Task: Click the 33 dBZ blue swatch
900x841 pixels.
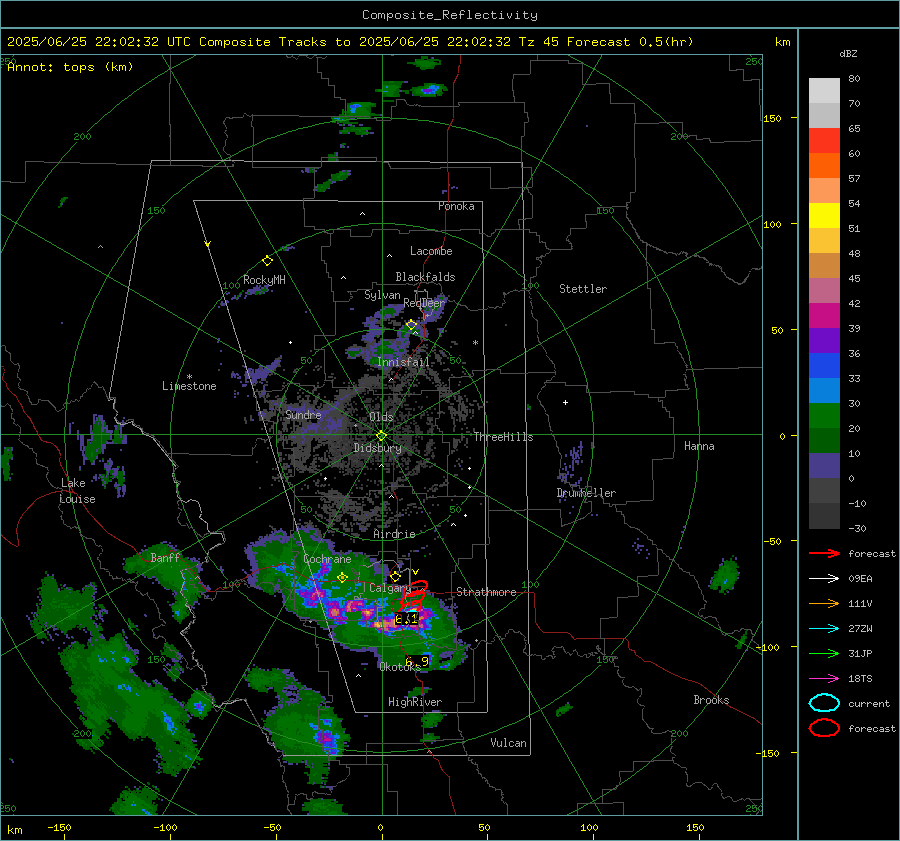Action: (824, 365)
